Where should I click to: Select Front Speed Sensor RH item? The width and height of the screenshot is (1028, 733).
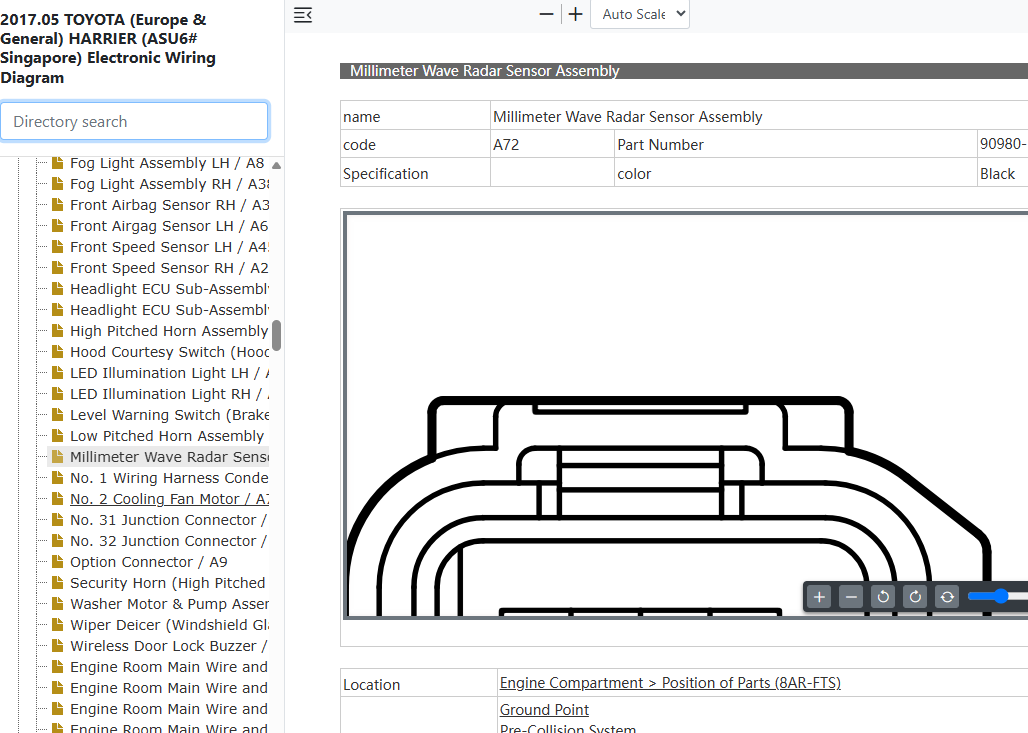(x=169, y=267)
